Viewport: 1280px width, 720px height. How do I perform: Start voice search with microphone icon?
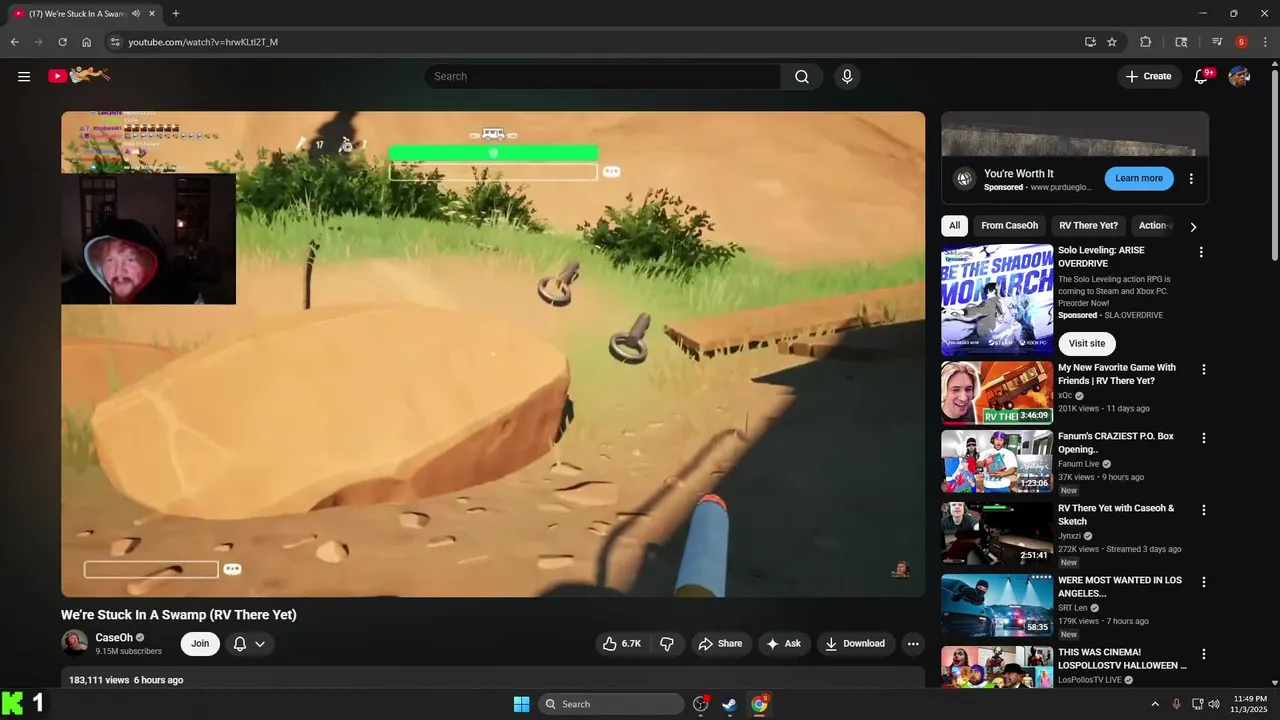coord(847,76)
